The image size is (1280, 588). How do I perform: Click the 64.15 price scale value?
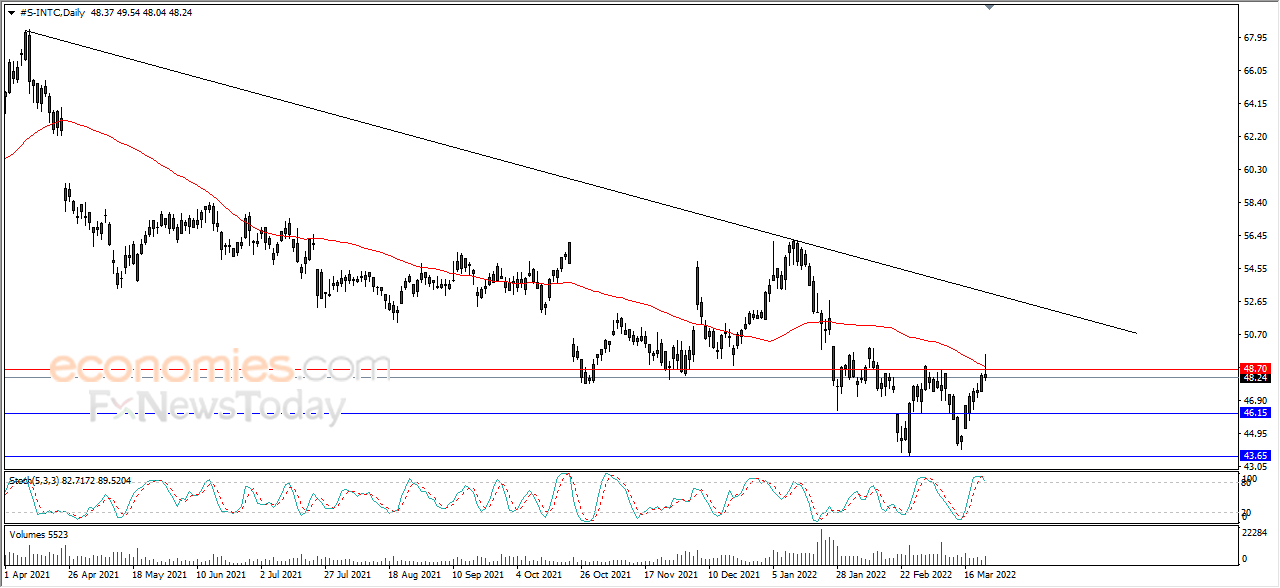tap(1255, 104)
